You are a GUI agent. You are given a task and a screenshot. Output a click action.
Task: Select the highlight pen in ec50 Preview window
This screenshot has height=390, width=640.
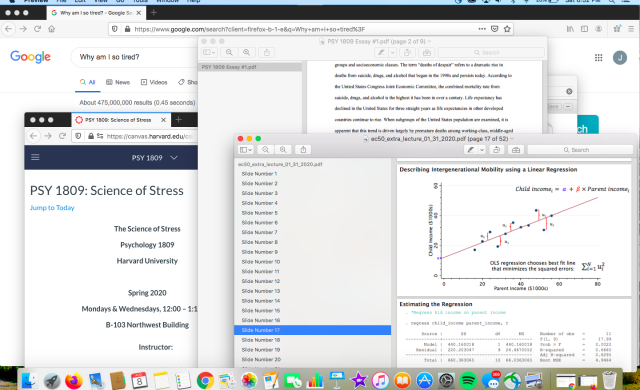point(471,150)
